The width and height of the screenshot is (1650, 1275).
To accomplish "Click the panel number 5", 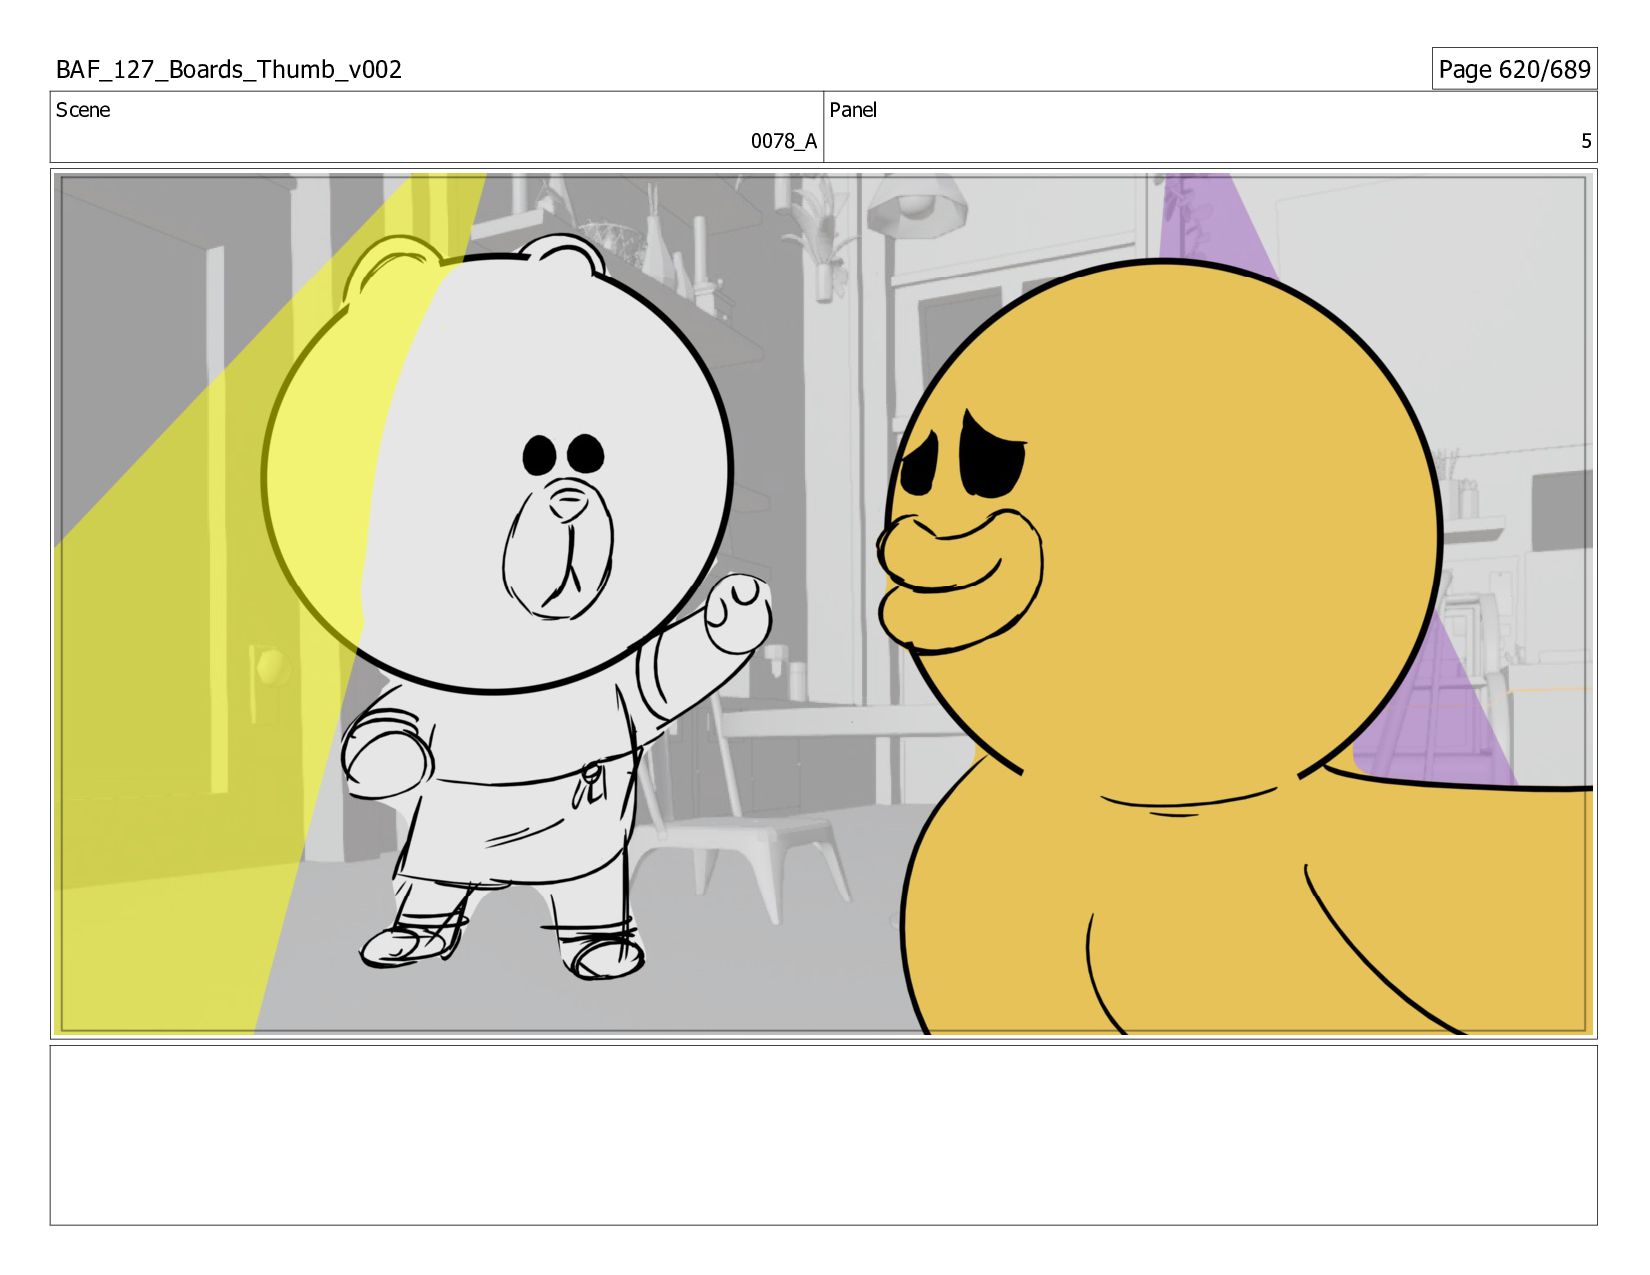I will (1586, 141).
